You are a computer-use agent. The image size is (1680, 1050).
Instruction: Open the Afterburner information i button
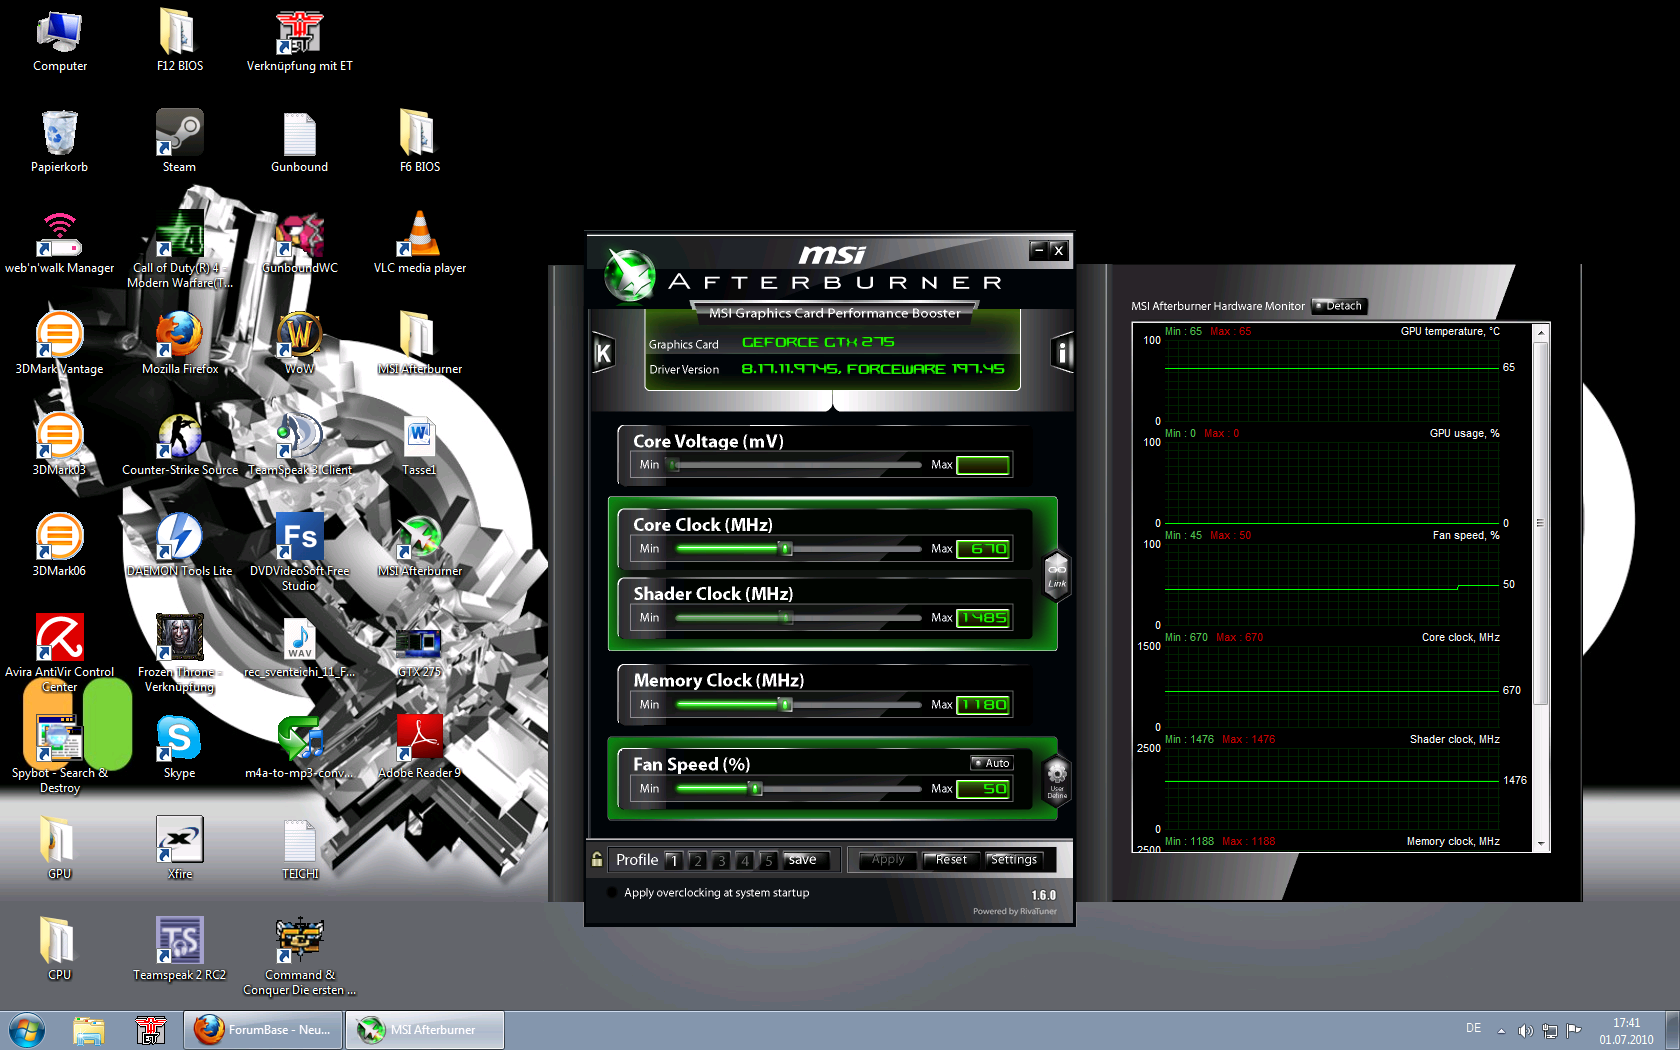[x=1062, y=352]
